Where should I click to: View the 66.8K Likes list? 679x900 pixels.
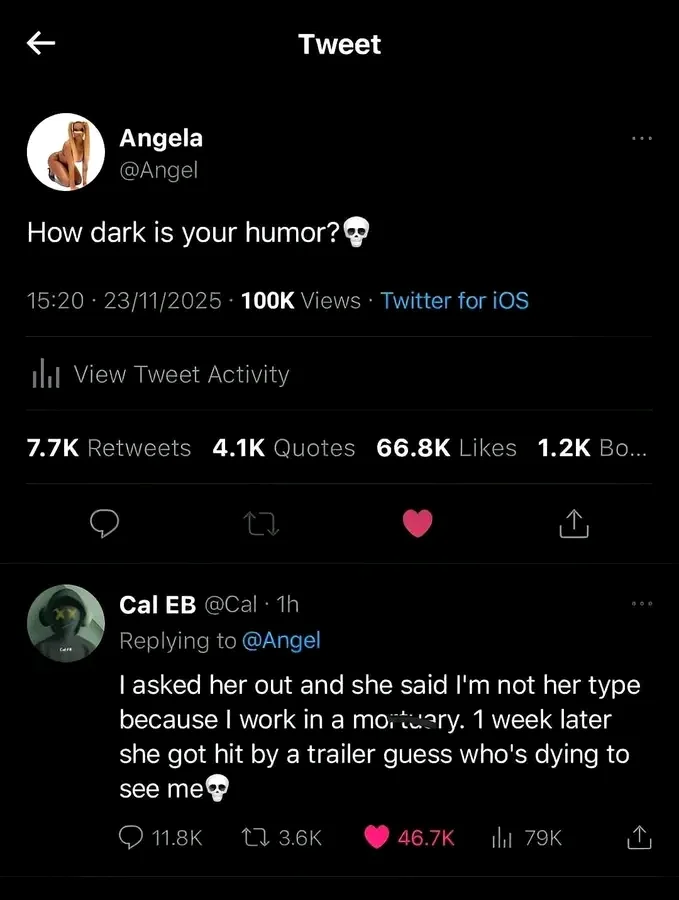[446, 448]
